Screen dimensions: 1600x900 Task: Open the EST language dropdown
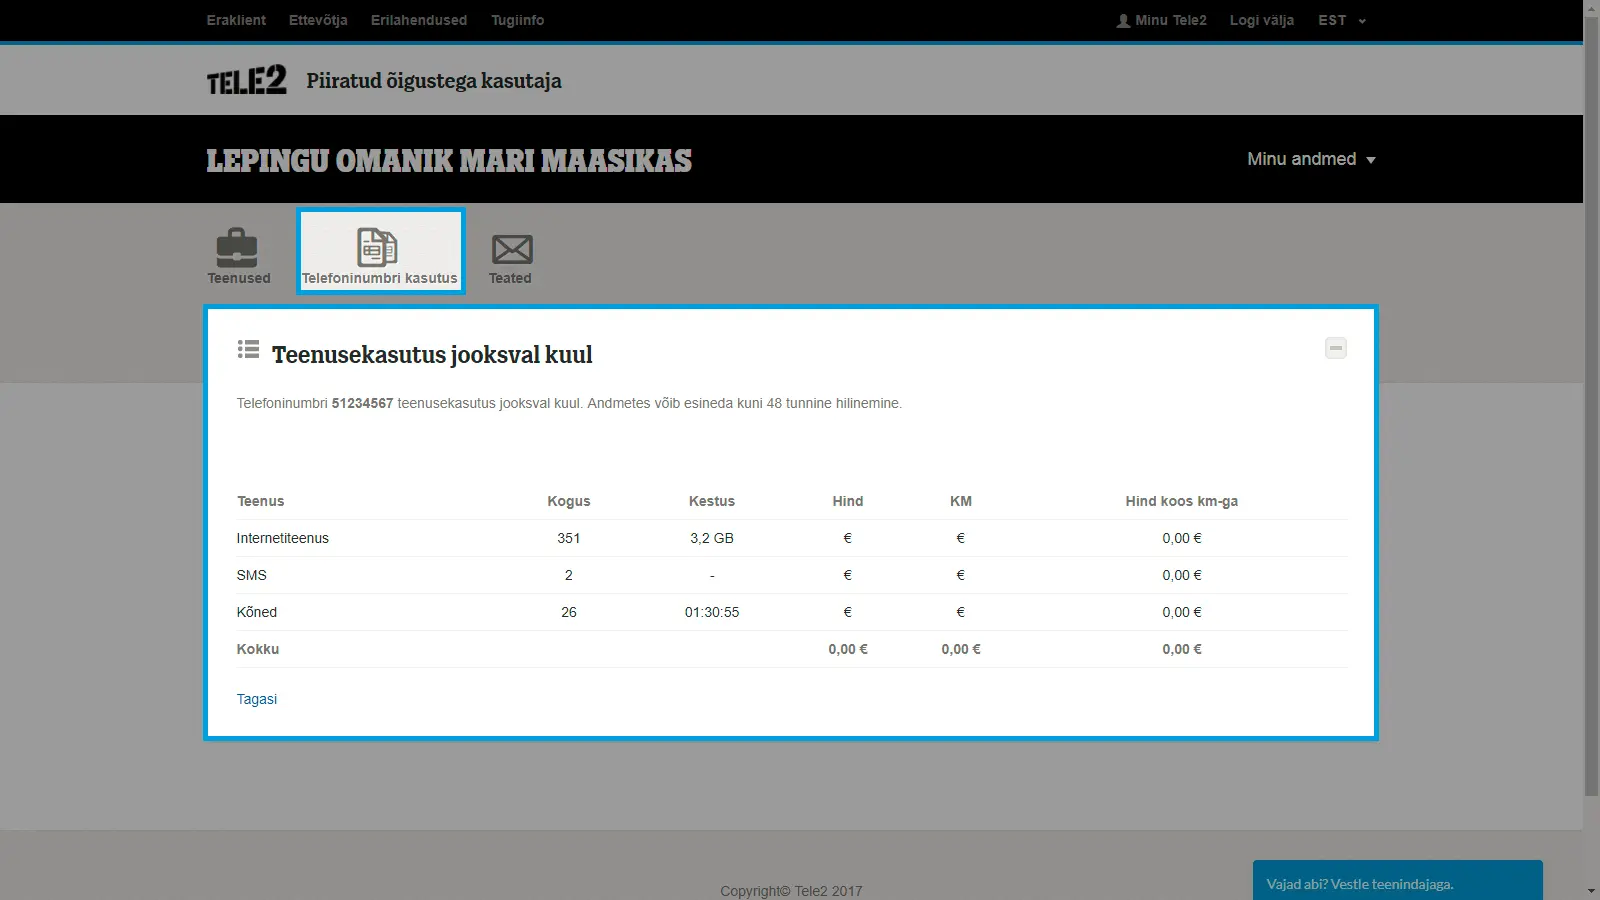pyautogui.click(x=1341, y=20)
